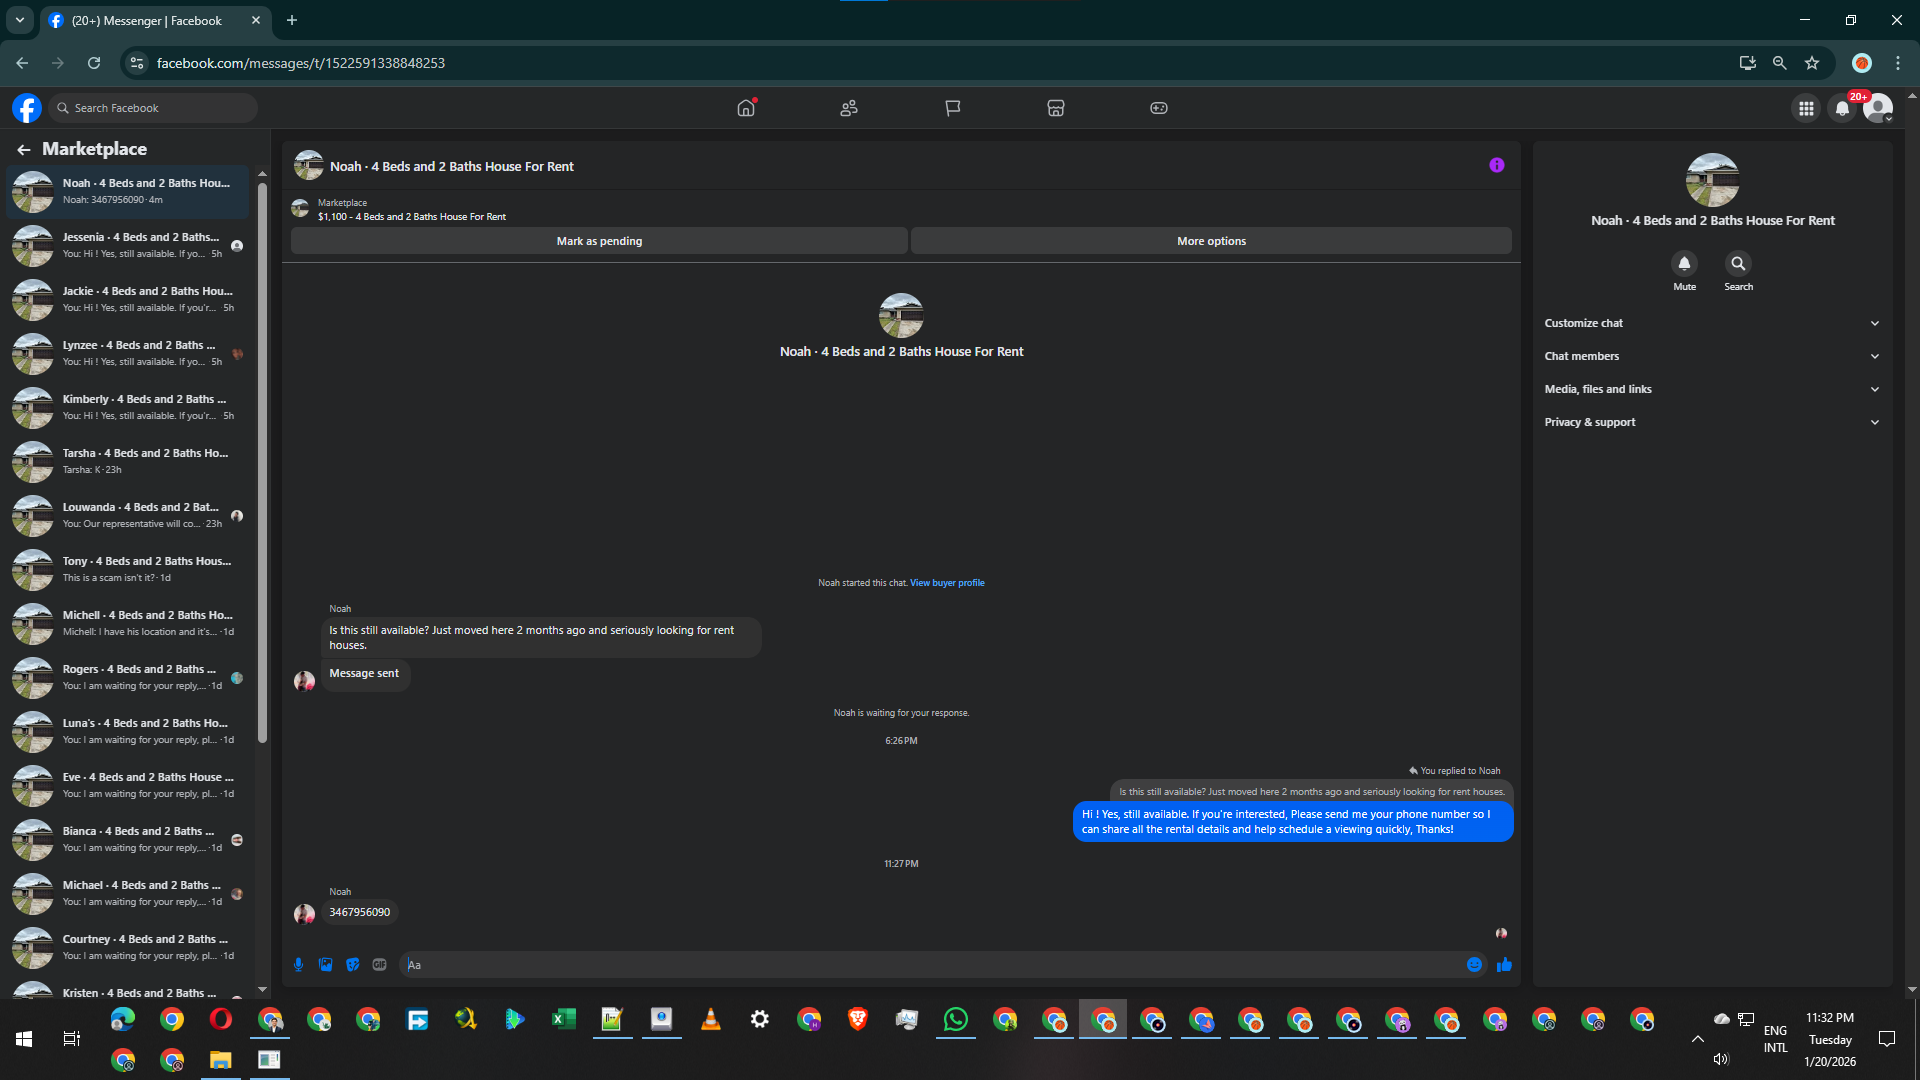Open the account profile avatar menu
The image size is (1920, 1080).
[x=1878, y=108]
